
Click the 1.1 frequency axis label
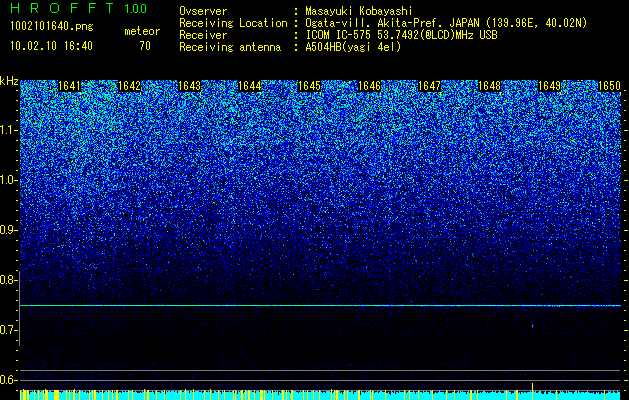[7, 130]
